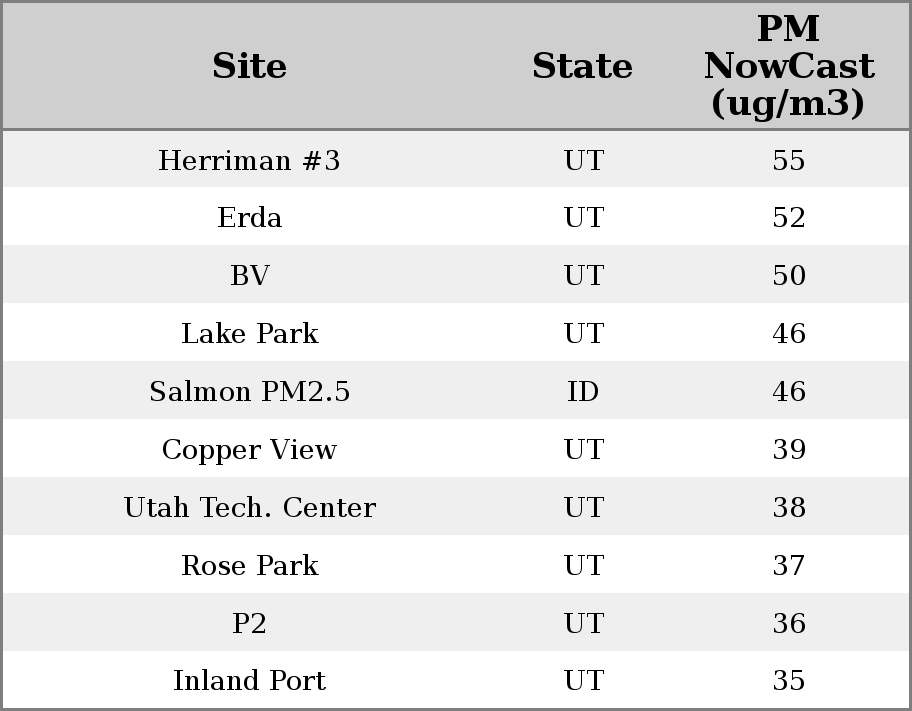Click the Utah Tech. Center site name
Image resolution: width=912 pixels, height=711 pixels.
(249, 508)
